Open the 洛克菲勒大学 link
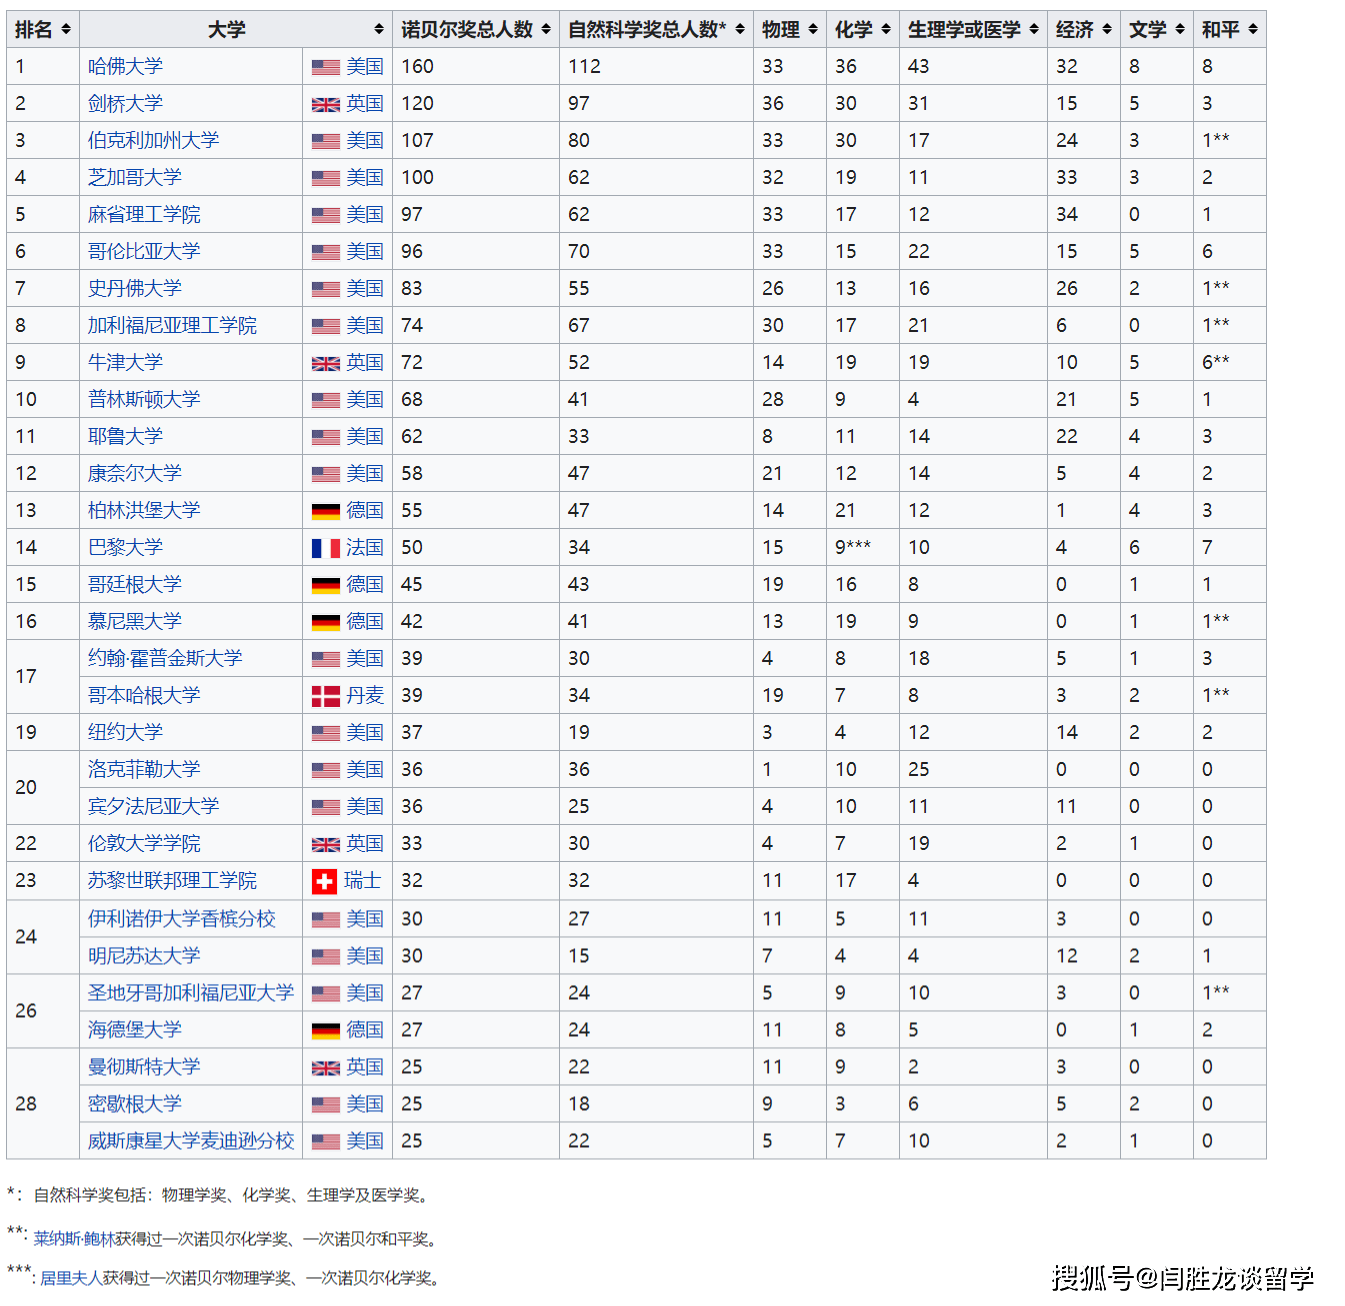This screenshot has height=1306, width=1345. [x=144, y=769]
